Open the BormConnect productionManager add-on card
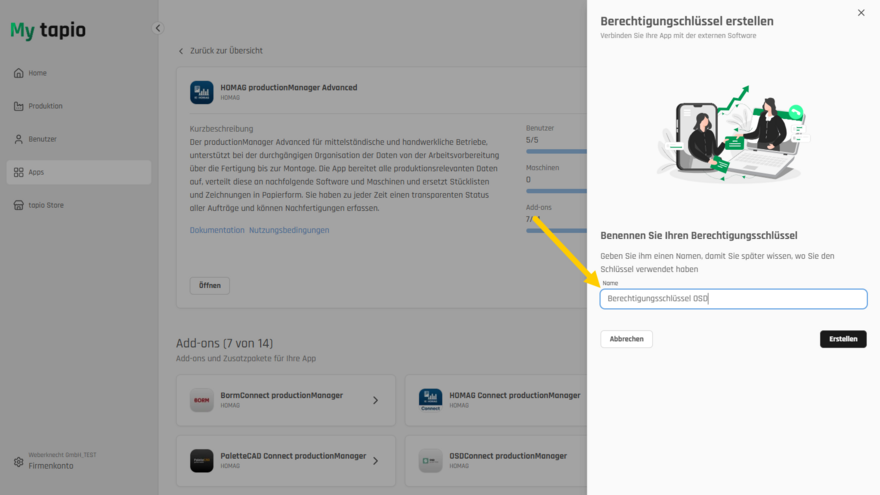This screenshot has width=880, height=495. [286, 400]
